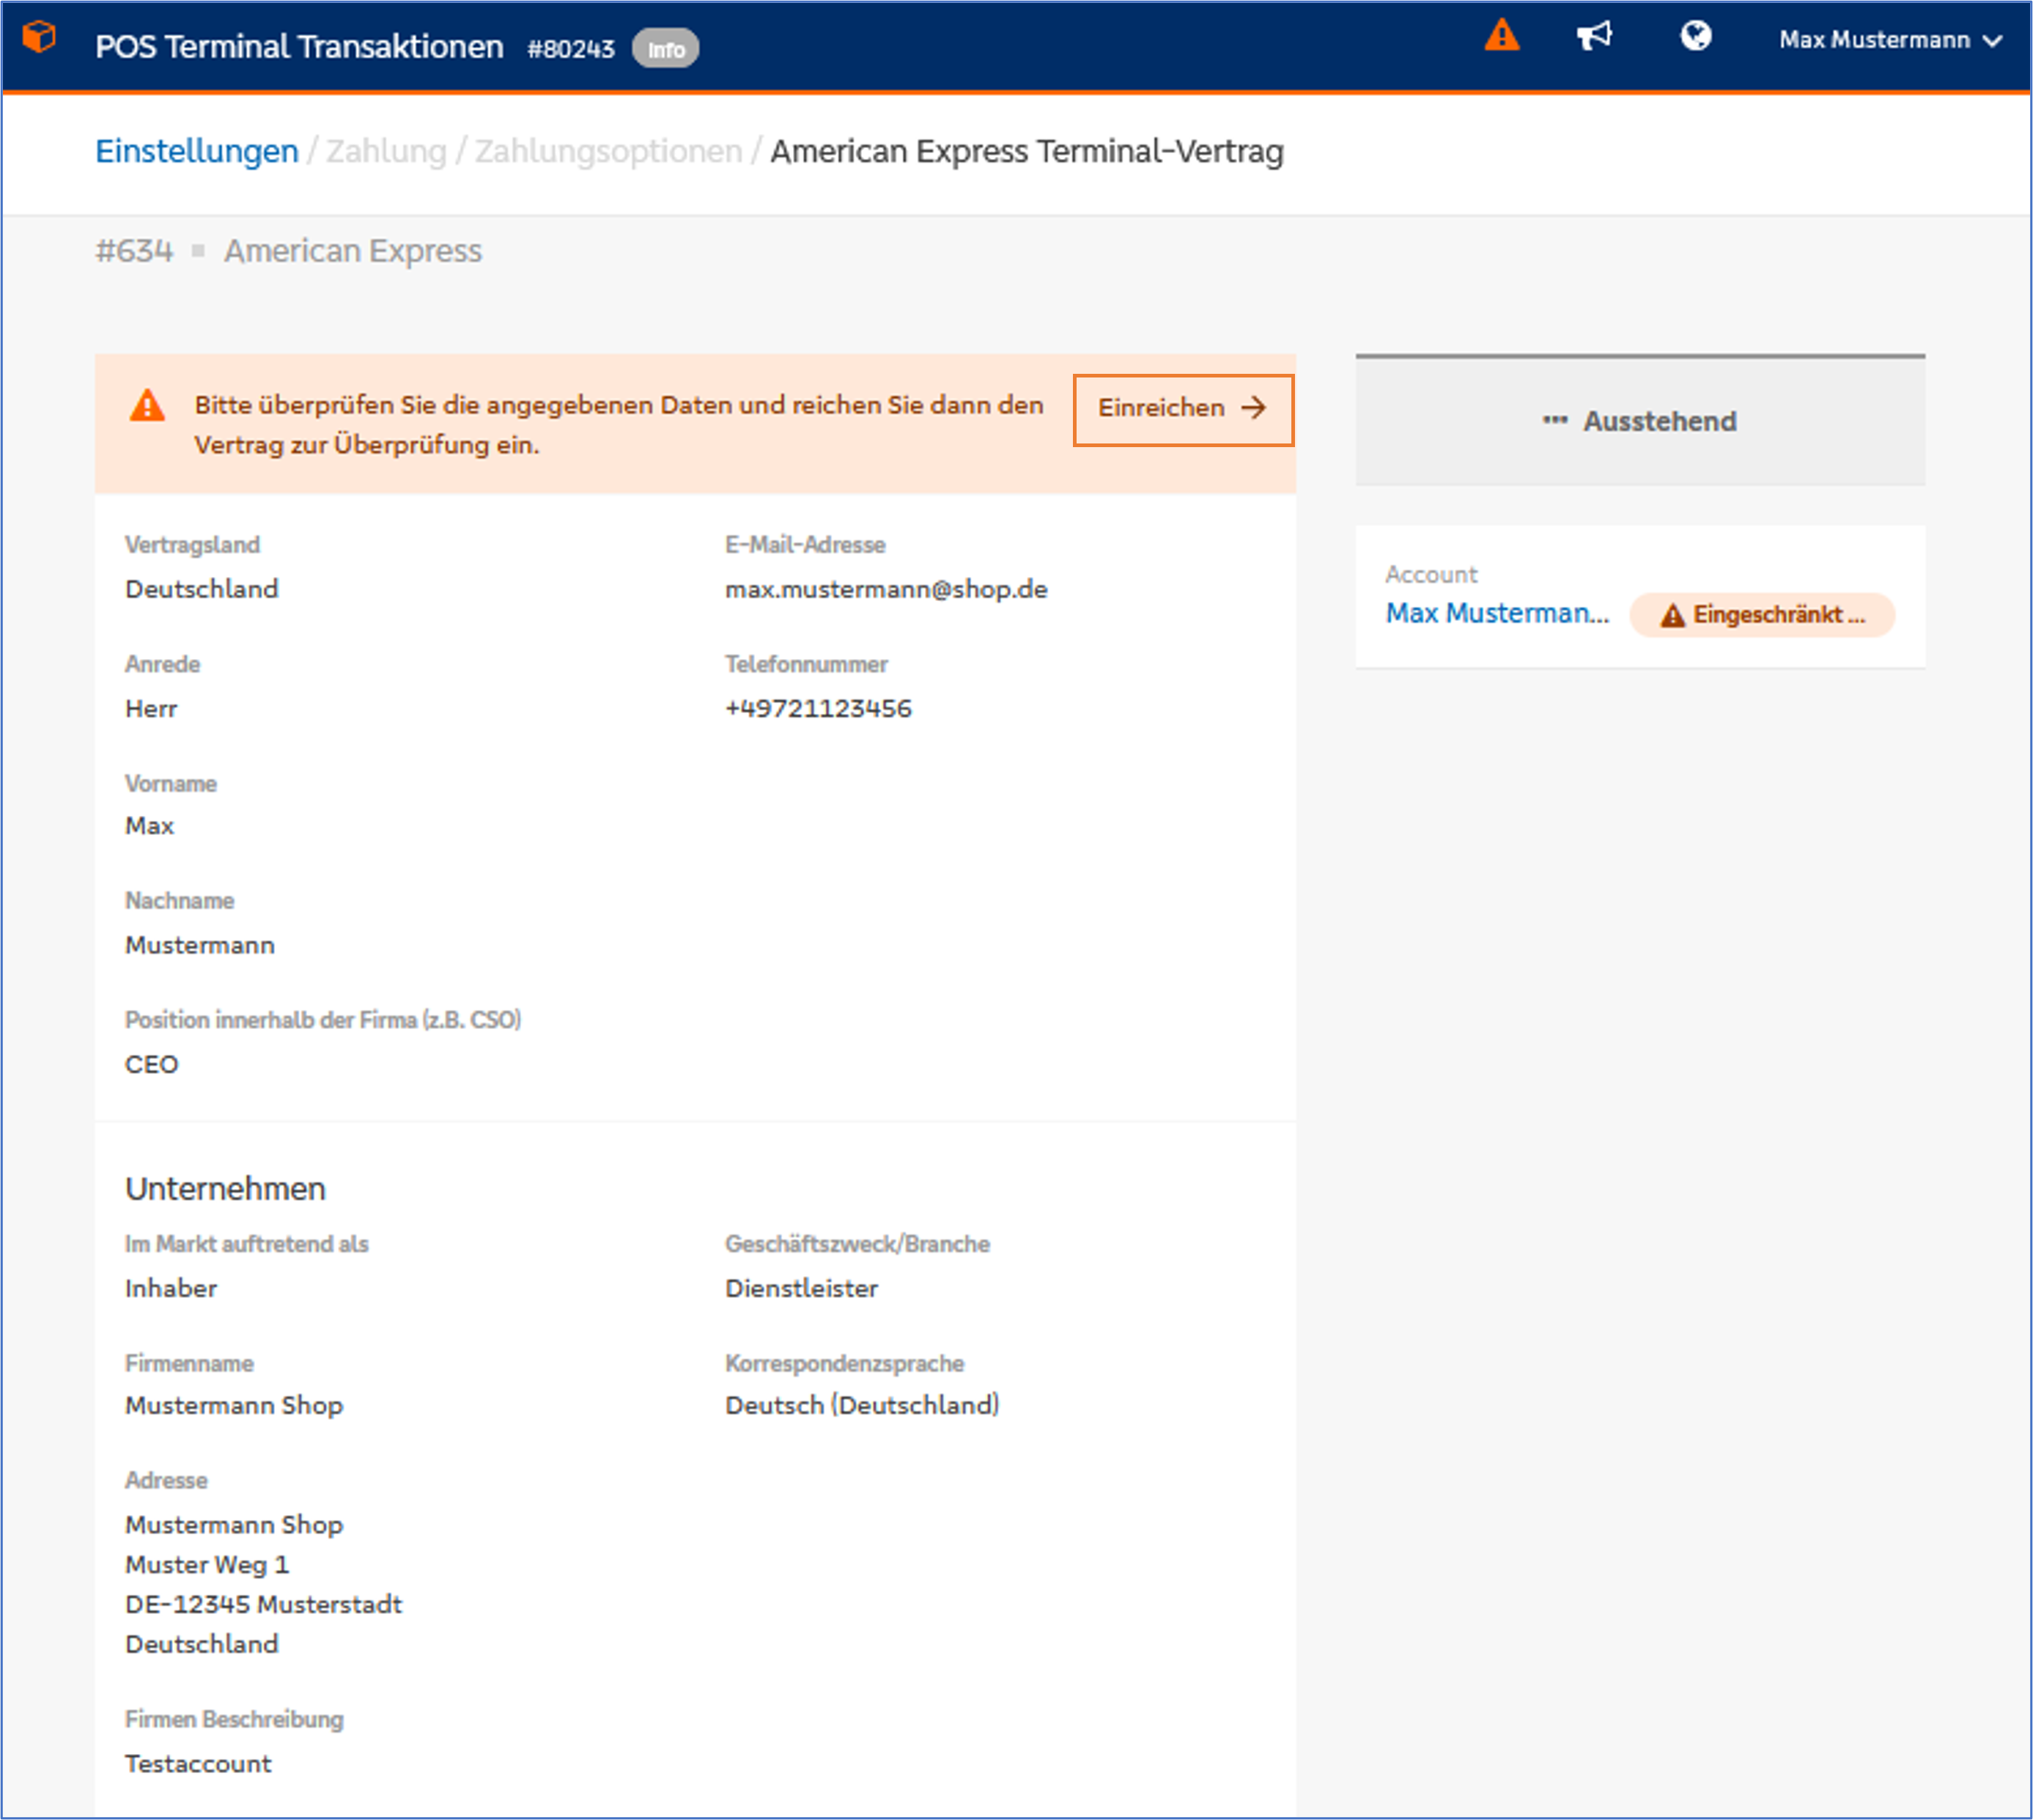This screenshot has width=2033, height=1820.
Task: Click the Branche value Dienstleister
Action: 801,1288
